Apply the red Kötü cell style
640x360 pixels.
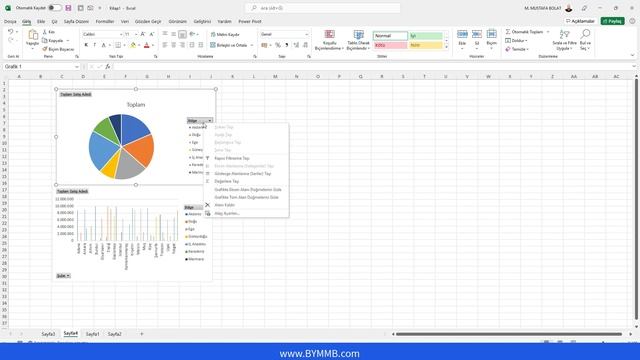(x=390, y=45)
